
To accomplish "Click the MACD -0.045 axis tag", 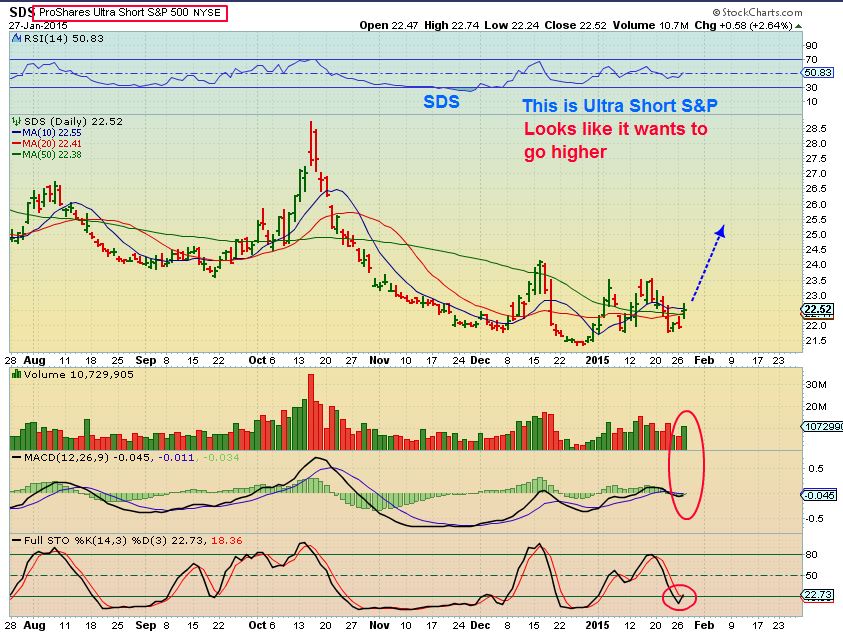I will point(819,495).
